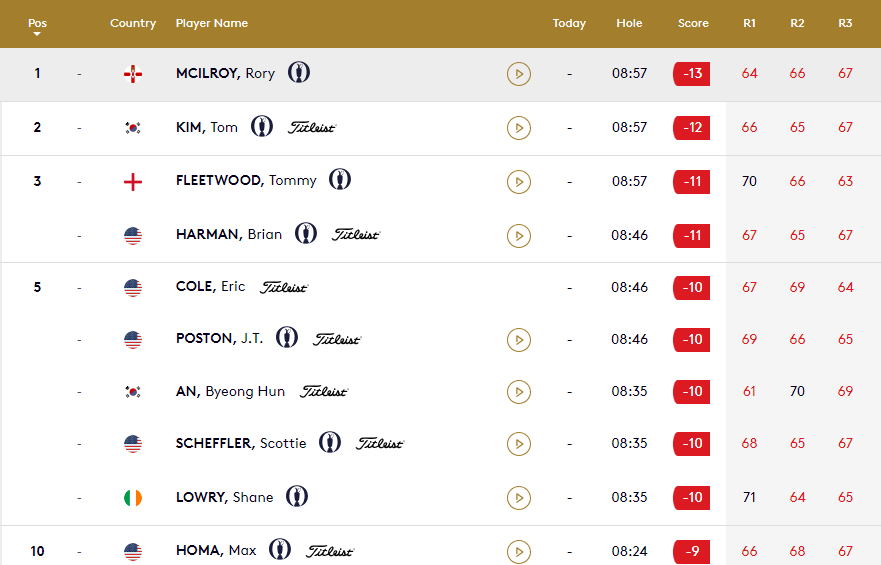Open player profile for COLE, Eric
The height and width of the screenshot is (565, 881).
click(x=211, y=286)
